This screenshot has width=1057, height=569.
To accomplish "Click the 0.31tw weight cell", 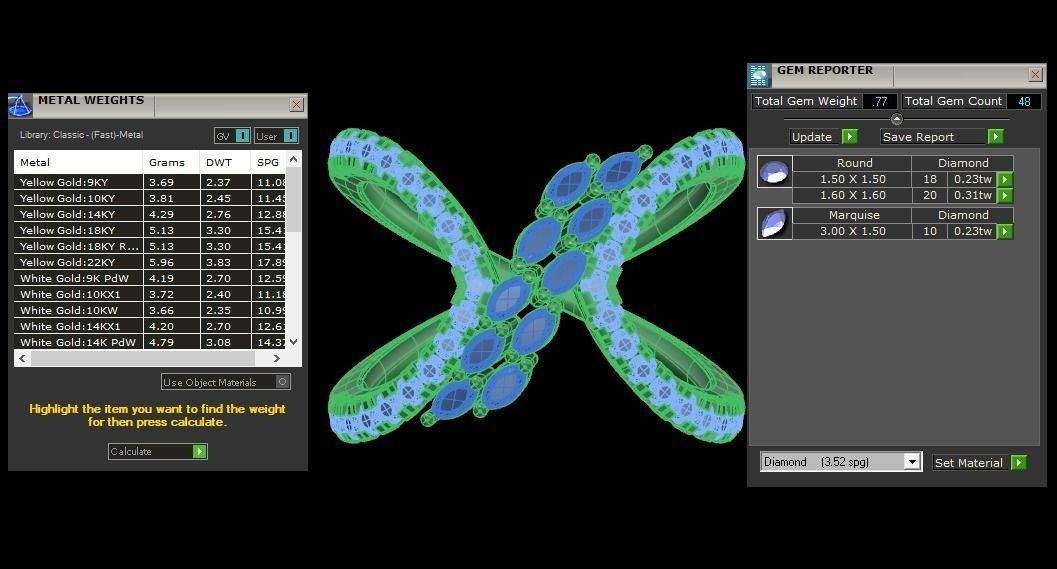I will [x=972, y=196].
